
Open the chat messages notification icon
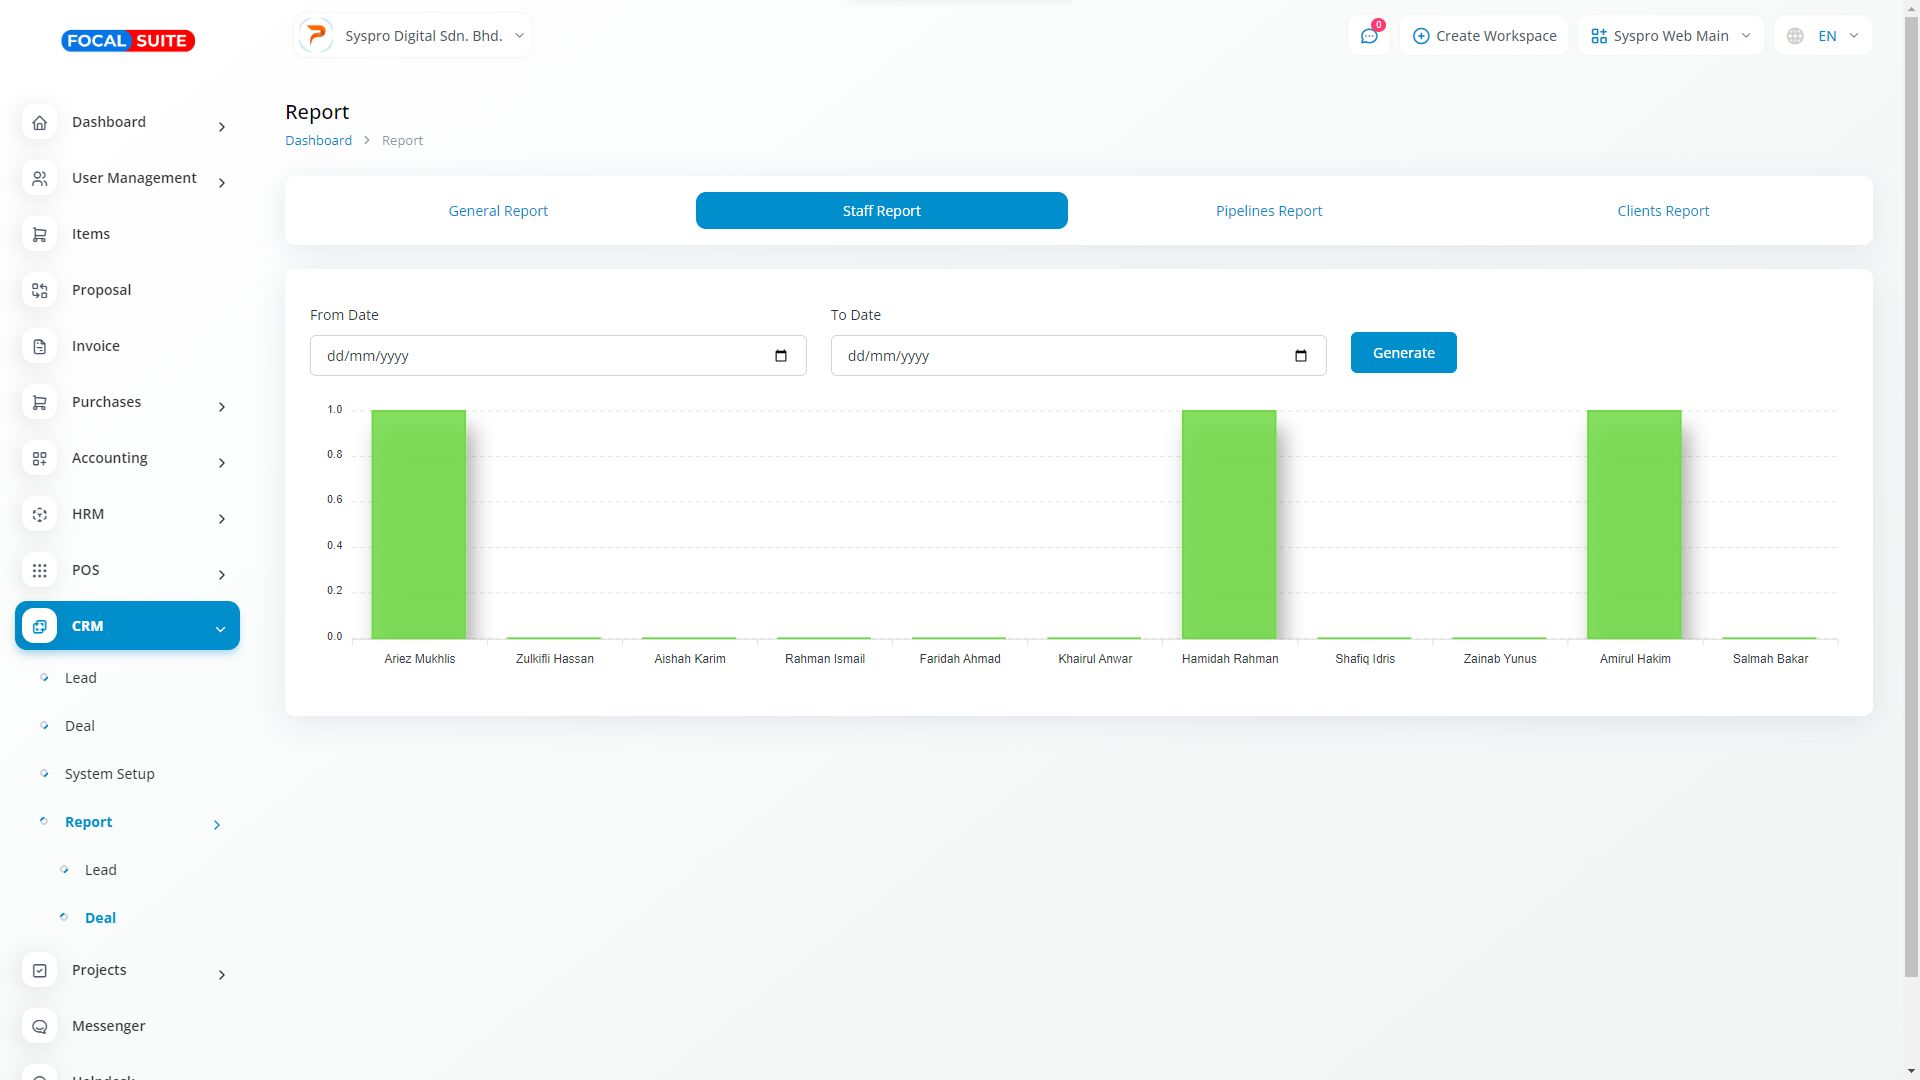click(x=1369, y=36)
